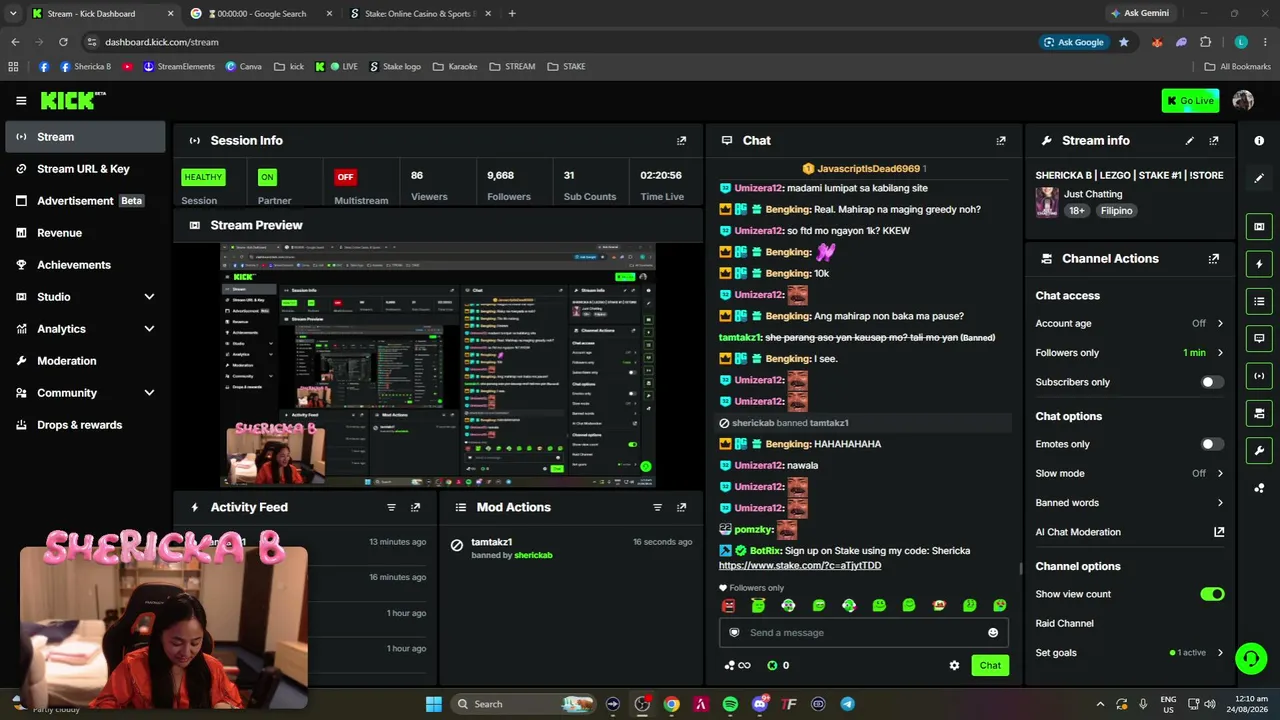Send the message with the Chat button
Viewport: 1280px width, 720px height.
tap(990, 665)
